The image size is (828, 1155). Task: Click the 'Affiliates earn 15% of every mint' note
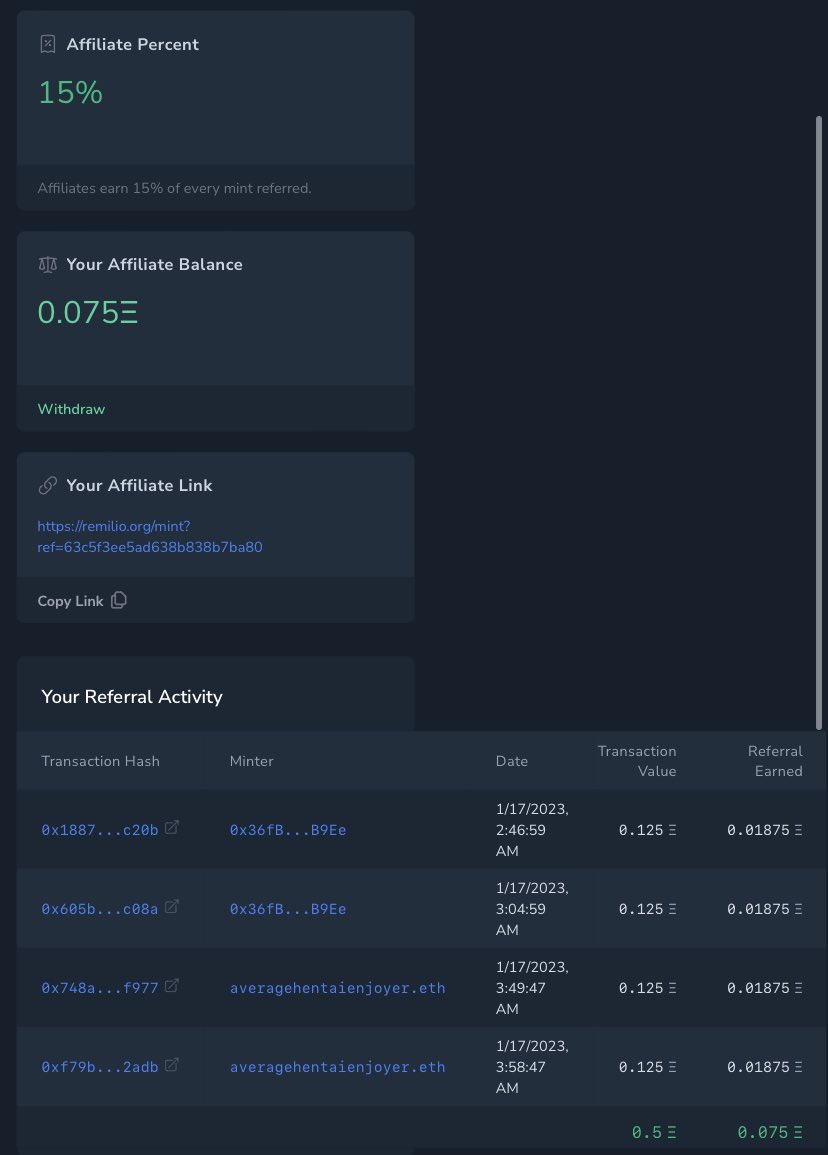pos(175,188)
